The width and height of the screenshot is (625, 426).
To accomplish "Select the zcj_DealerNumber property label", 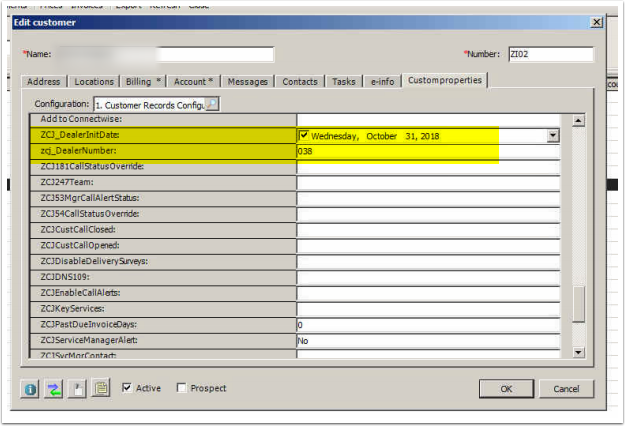I will (78, 151).
